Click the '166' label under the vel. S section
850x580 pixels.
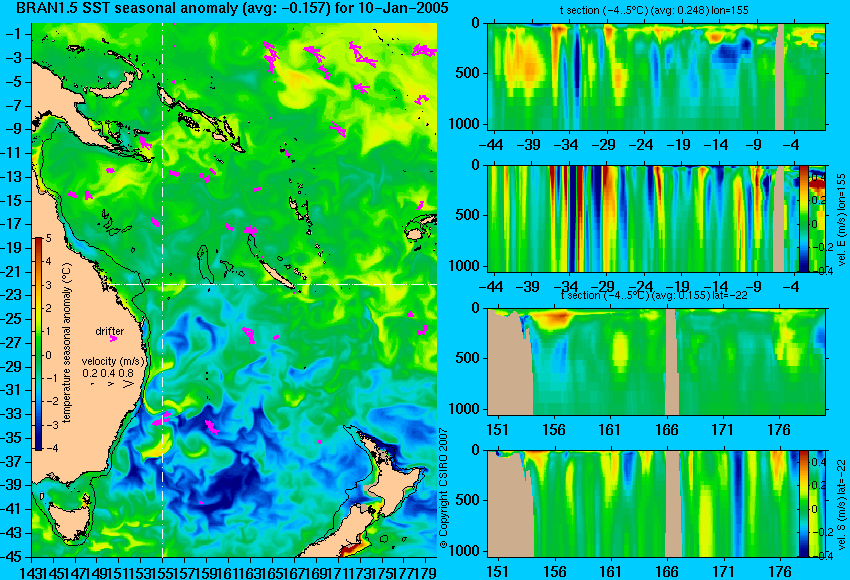(667, 572)
